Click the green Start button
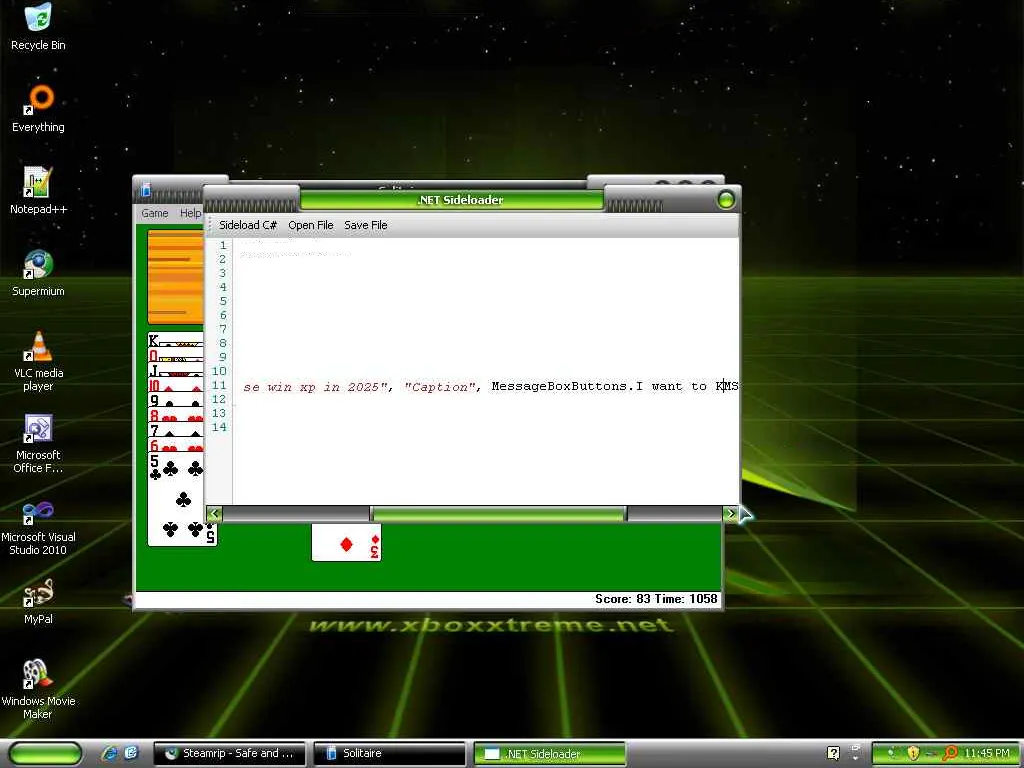The image size is (1024, 768). [45, 753]
